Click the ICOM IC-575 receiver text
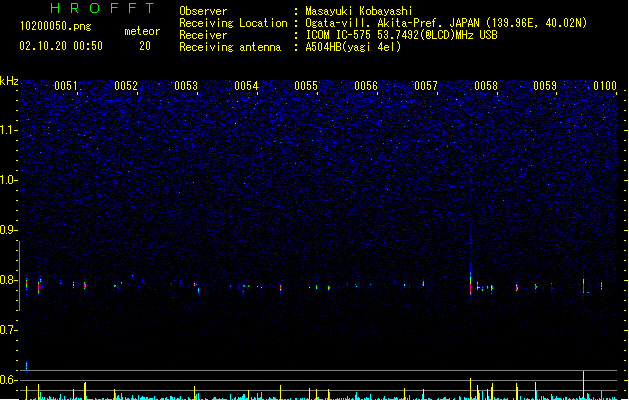This screenshot has height=400, width=629. pos(402,35)
